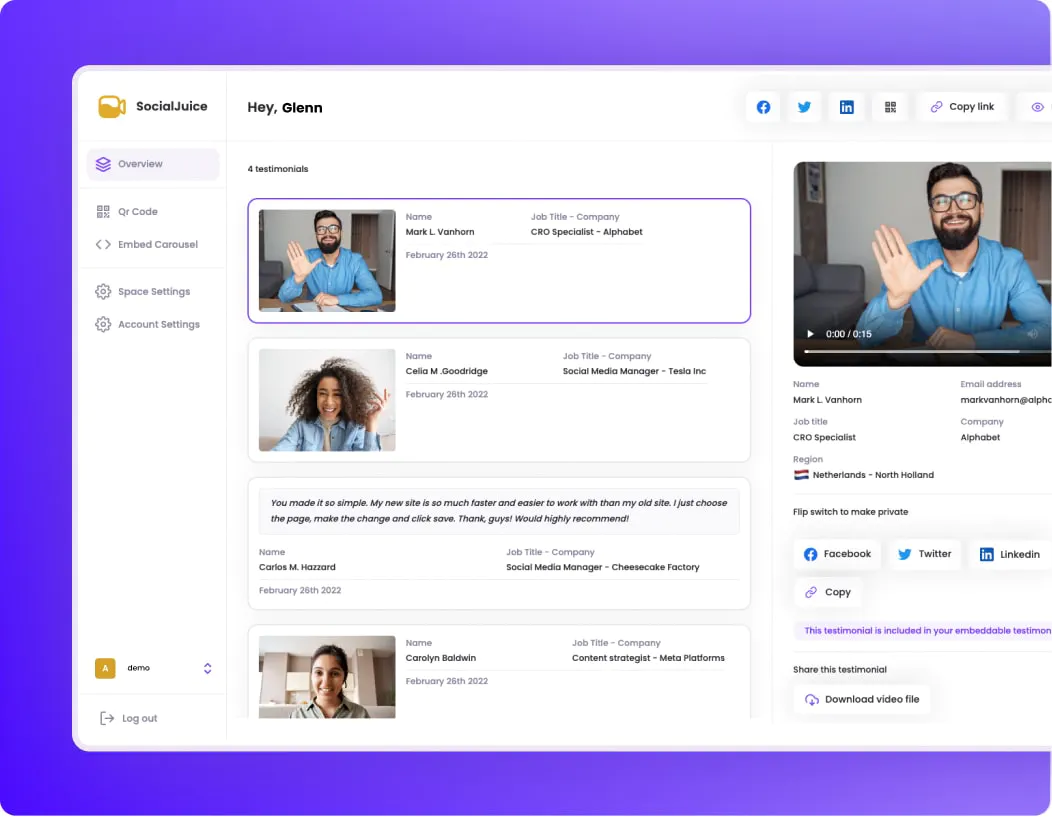The height and width of the screenshot is (817, 1052).
Task: Open Embed Carousel from the sidebar
Action: click(157, 244)
